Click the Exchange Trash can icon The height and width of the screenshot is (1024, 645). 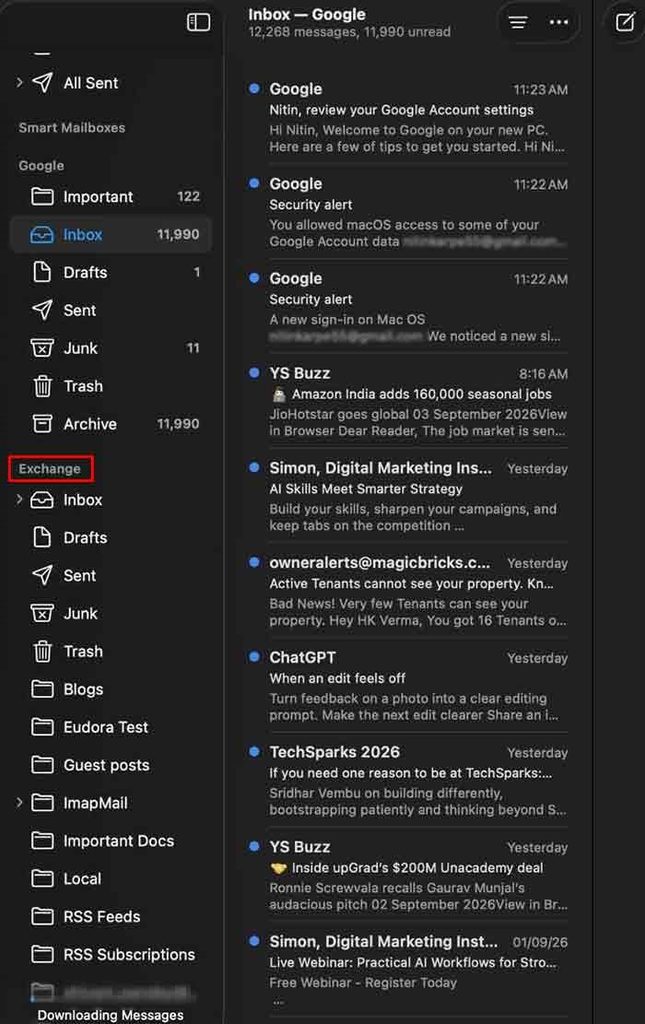tap(42, 651)
